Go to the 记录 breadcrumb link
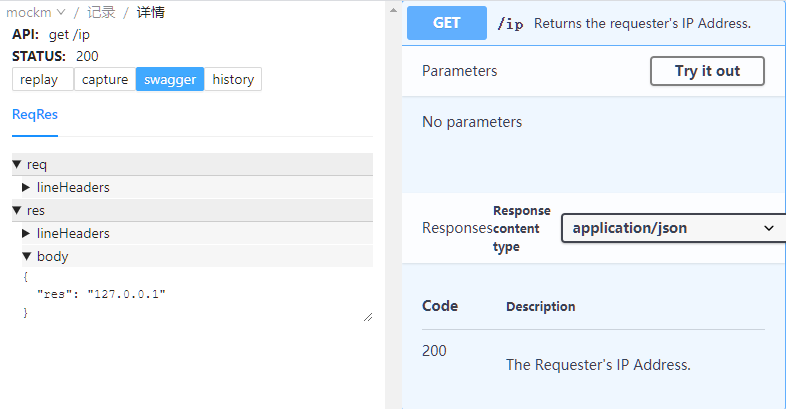This screenshot has height=409, width=786. [x=101, y=12]
